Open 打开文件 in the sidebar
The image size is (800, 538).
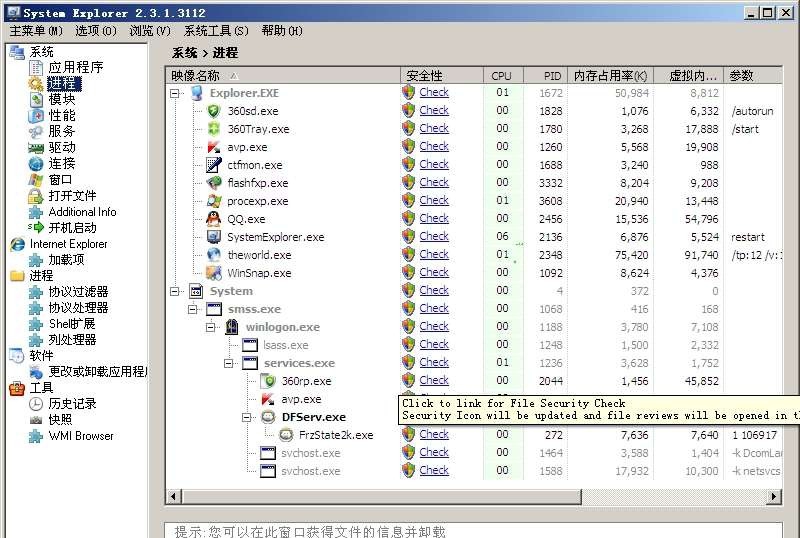coord(72,196)
